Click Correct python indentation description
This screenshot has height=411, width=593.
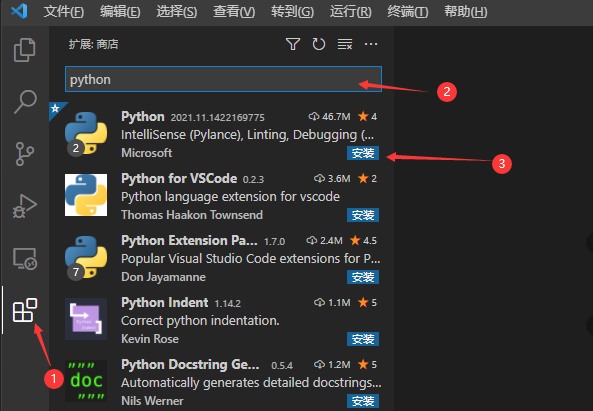point(200,321)
